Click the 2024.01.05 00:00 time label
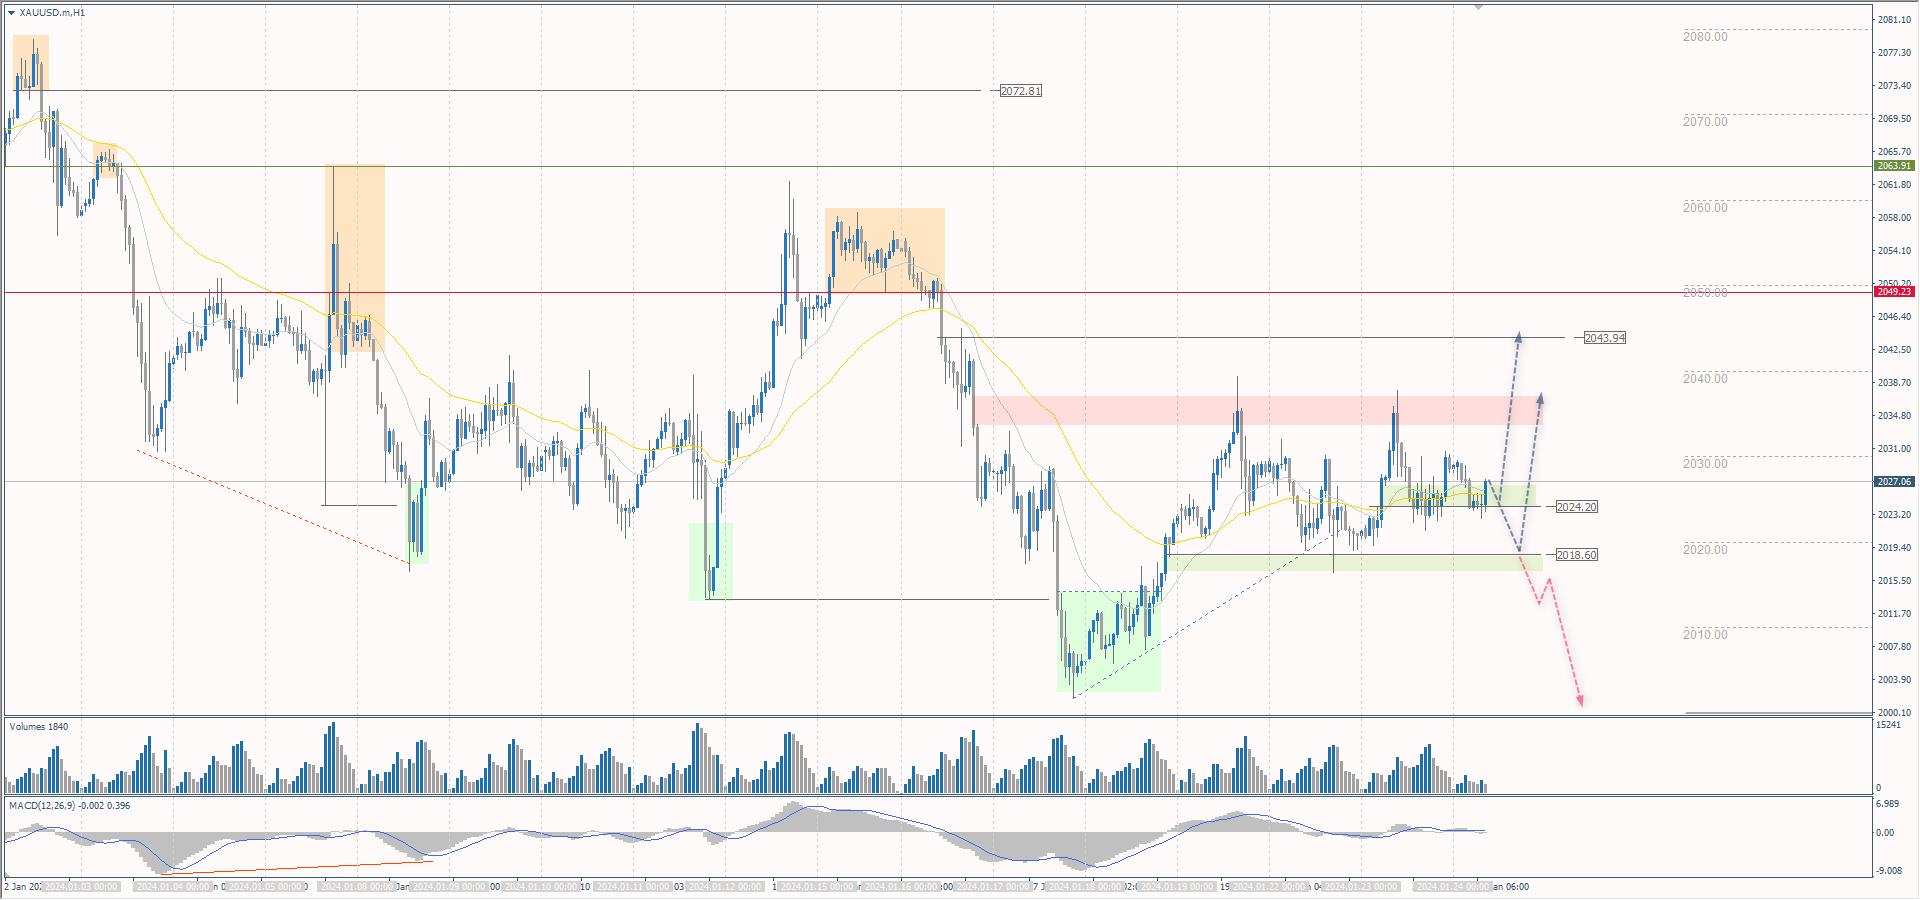The width and height of the screenshot is (1920, 900). 265,887
